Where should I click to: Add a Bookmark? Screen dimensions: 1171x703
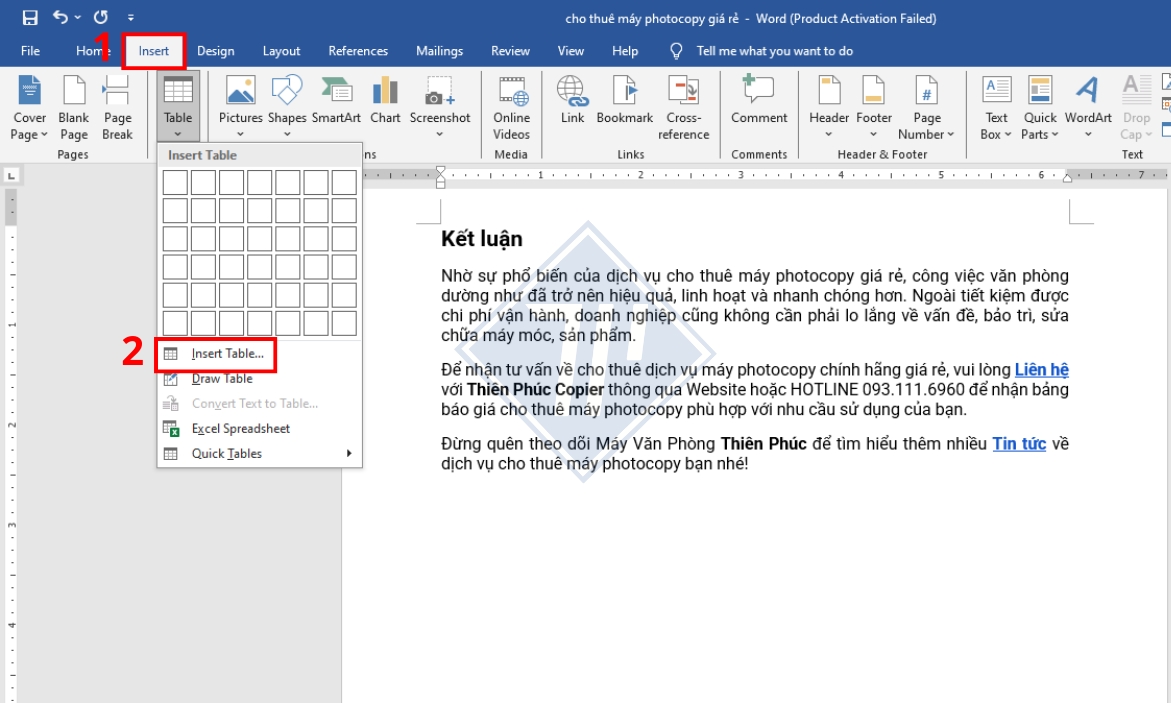pos(624,104)
